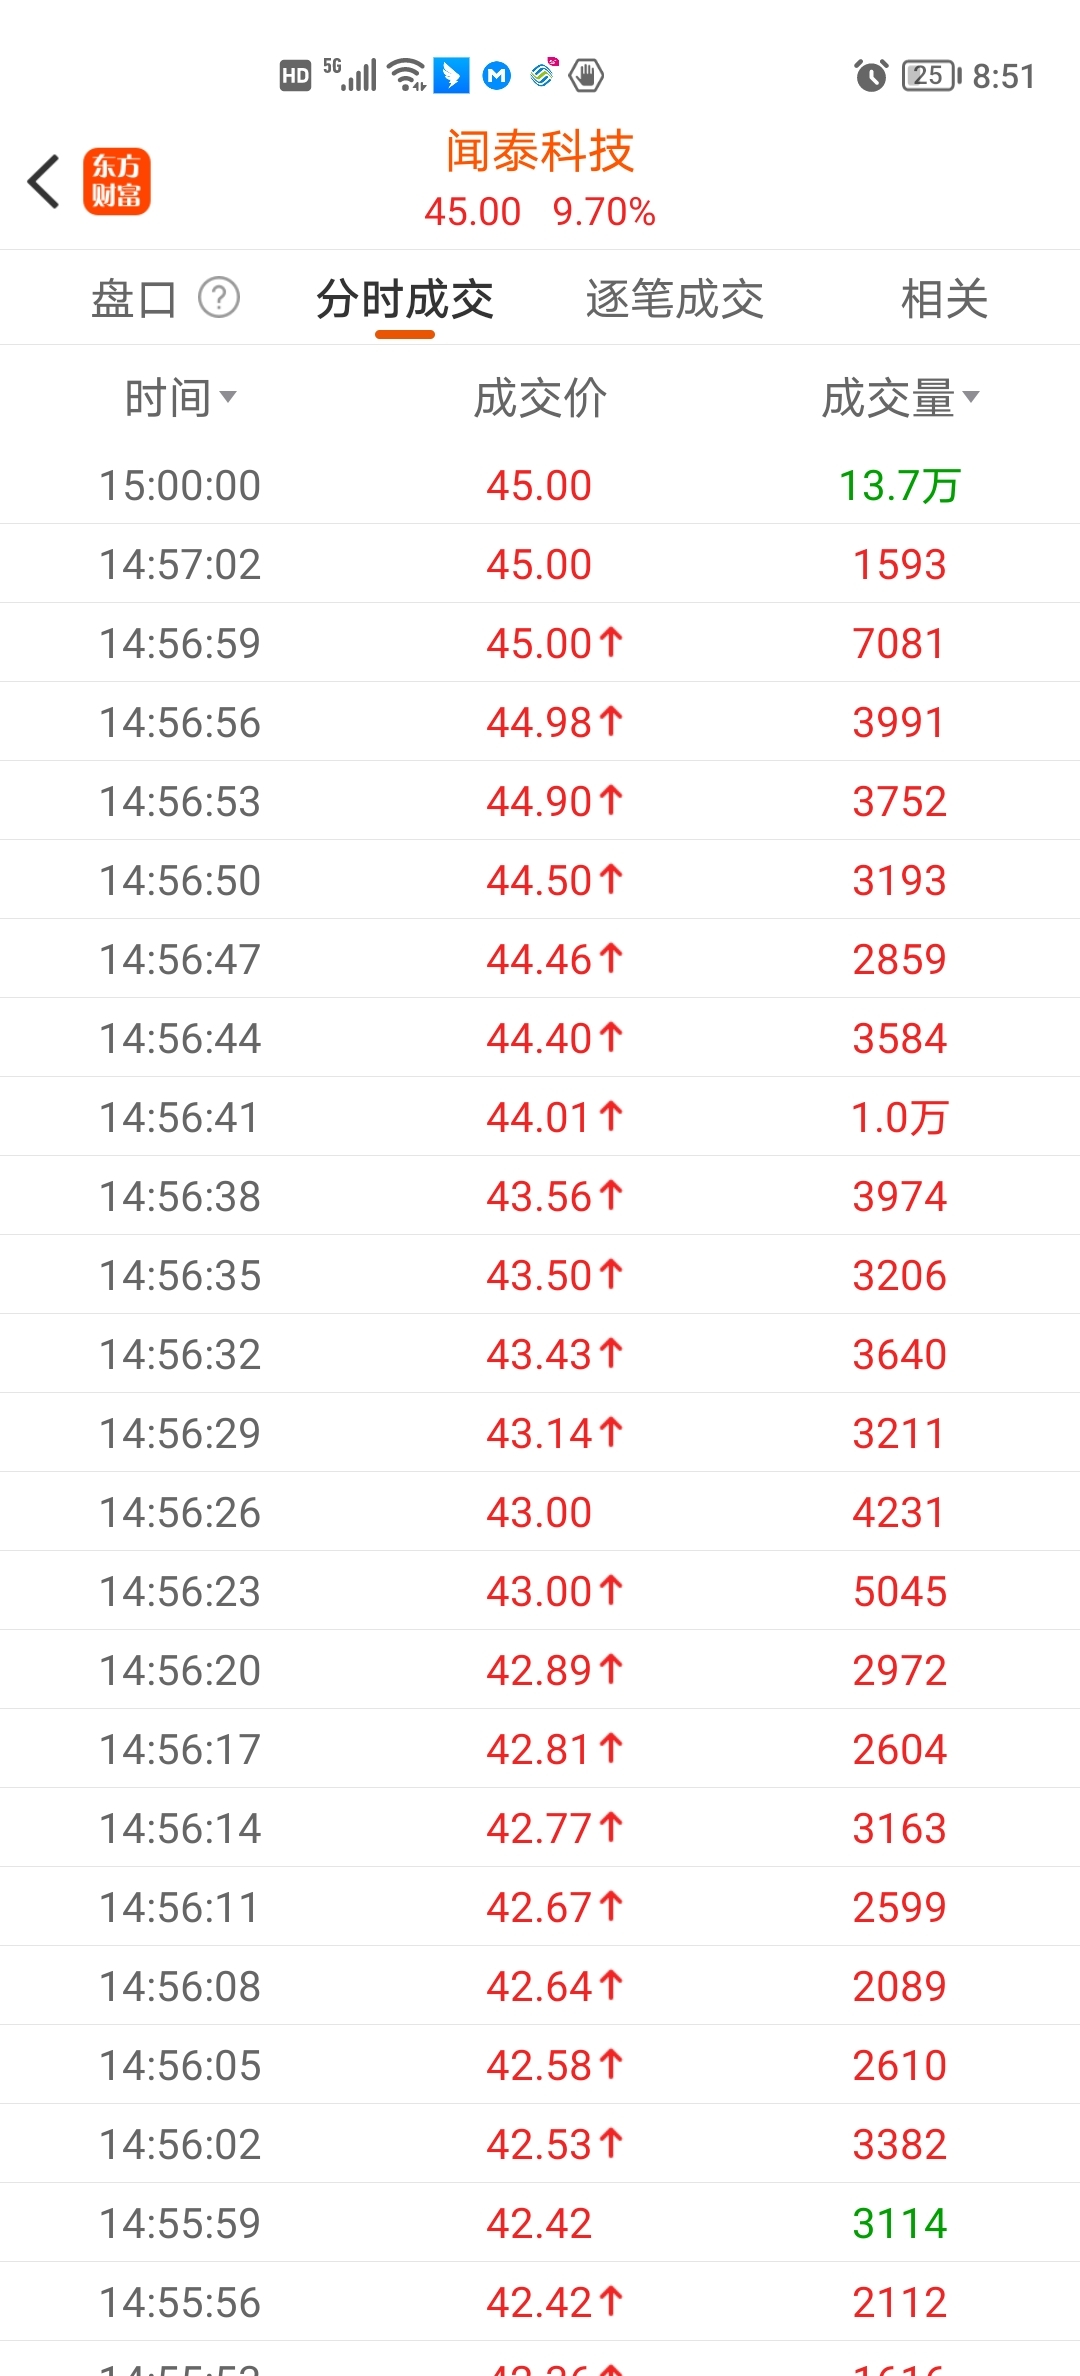Expand the 成交量 sort dropdown arrow
1080x2376 pixels.
tap(970, 397)
